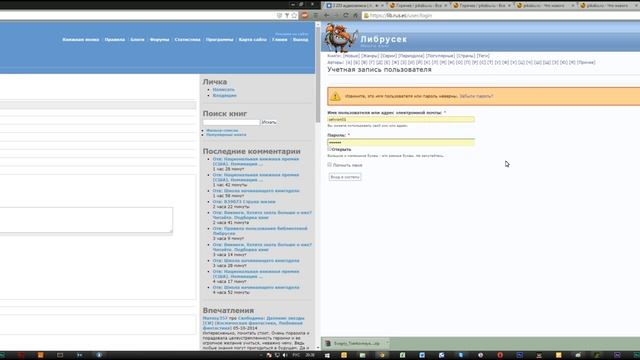The width and height of the screenshot is (640, 360).
Task: Click the Вход в систему button
Action: pos(345,177)
